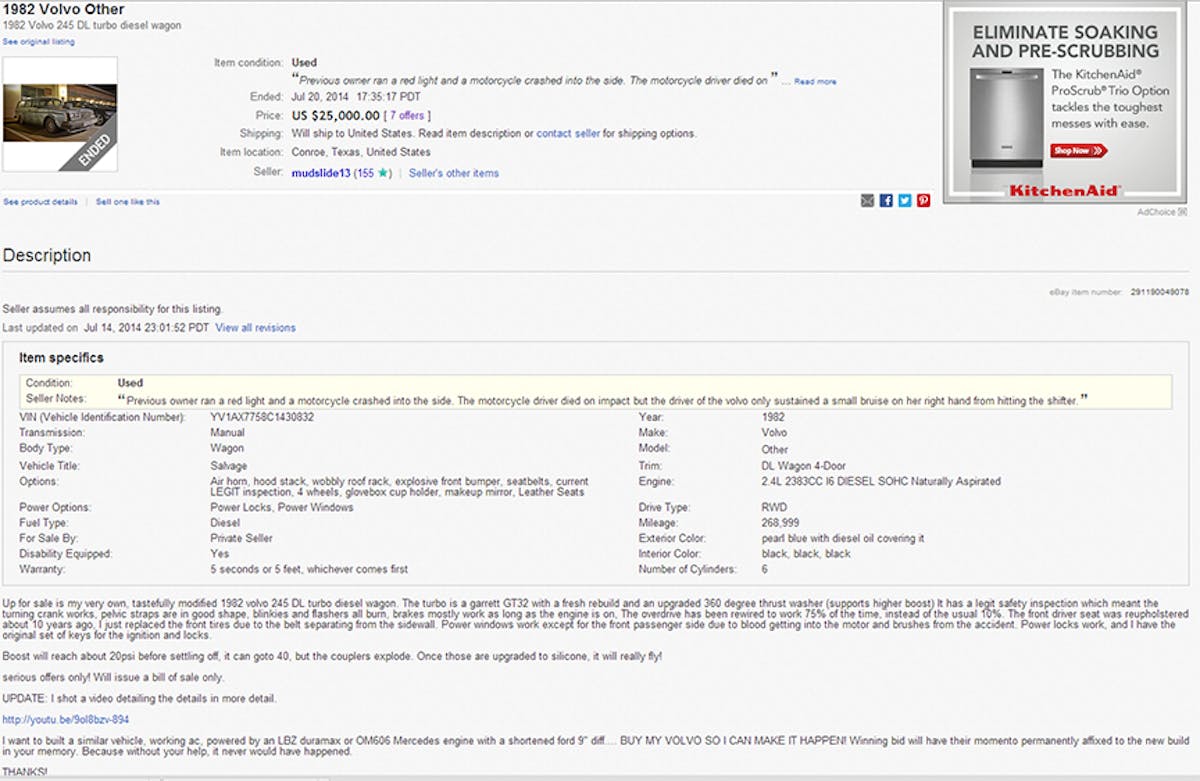Expand seller notes with Read more

tap(815, 82)
